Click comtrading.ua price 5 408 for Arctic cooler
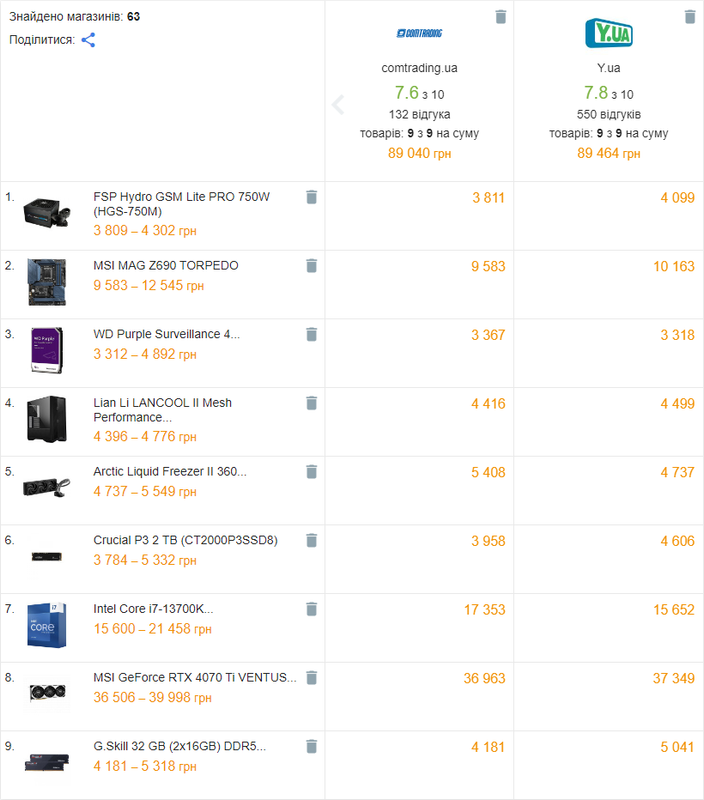This screenshot has height=800, width=704. (x=488, y=472)
